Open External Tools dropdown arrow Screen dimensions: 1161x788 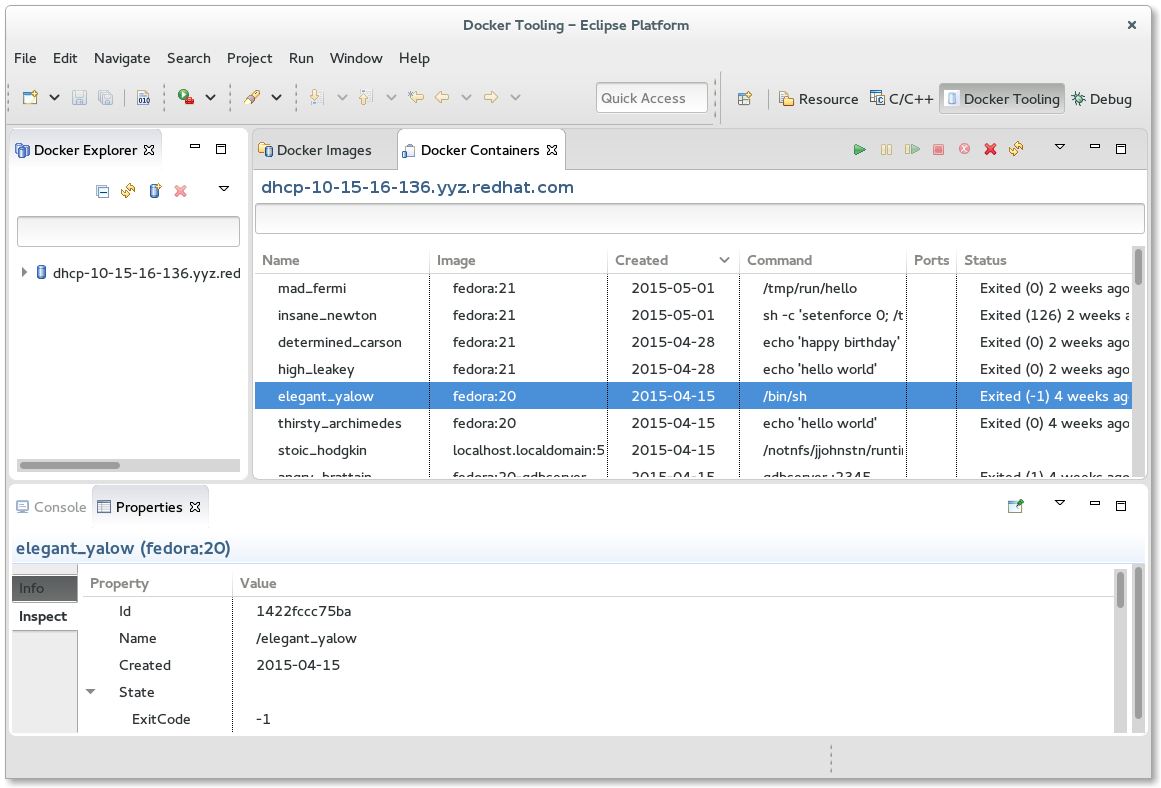pyautogui.click(x=276, y=97)
